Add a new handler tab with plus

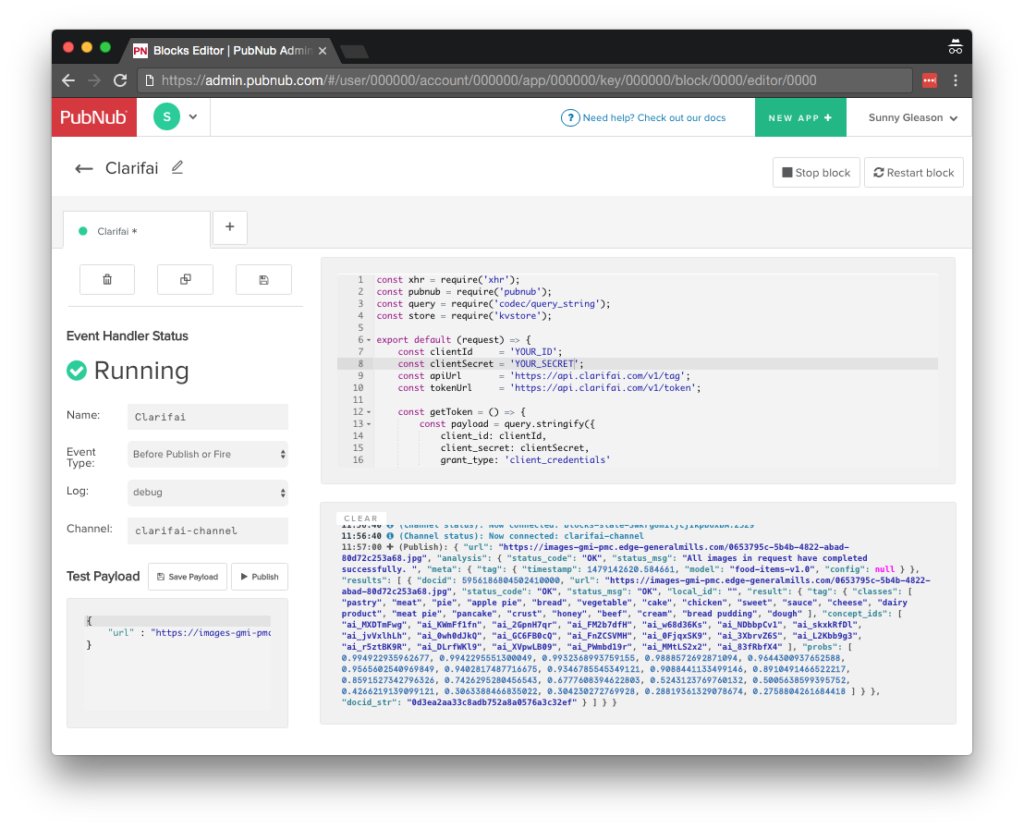pos(230,228)
